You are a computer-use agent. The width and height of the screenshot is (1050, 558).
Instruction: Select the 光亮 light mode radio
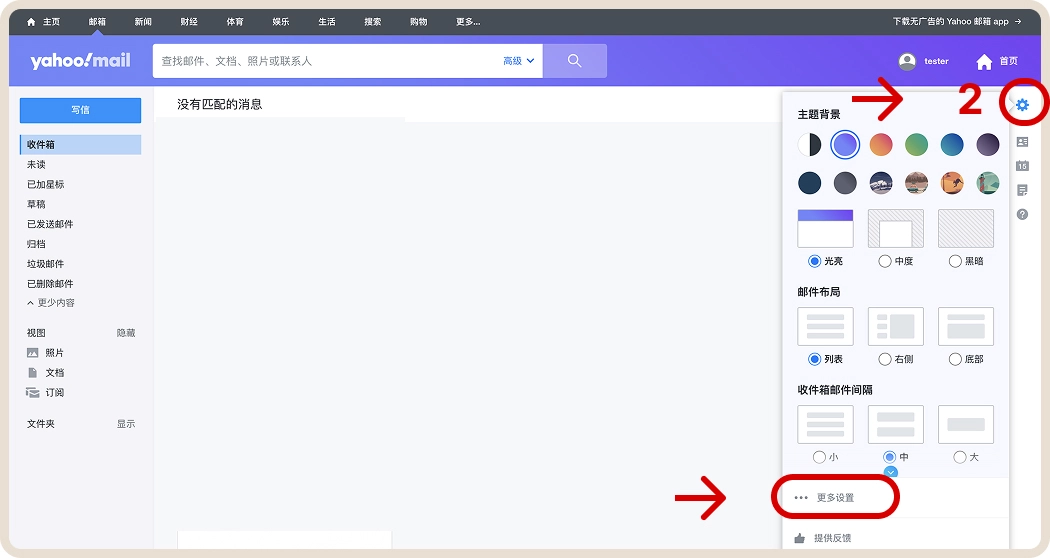(x=814, y=261)
